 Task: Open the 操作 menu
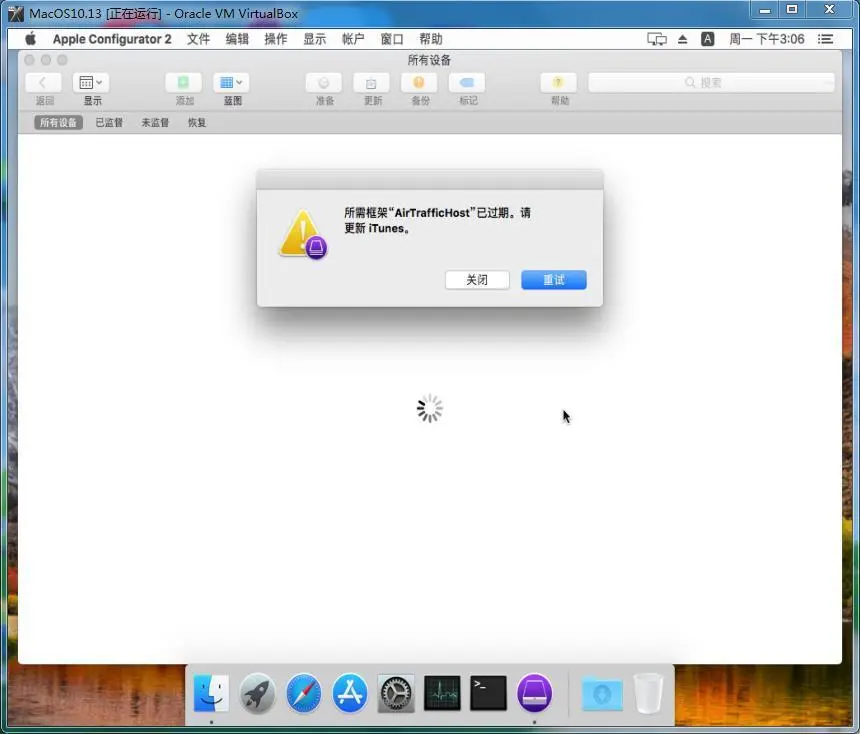click(276, 39)
